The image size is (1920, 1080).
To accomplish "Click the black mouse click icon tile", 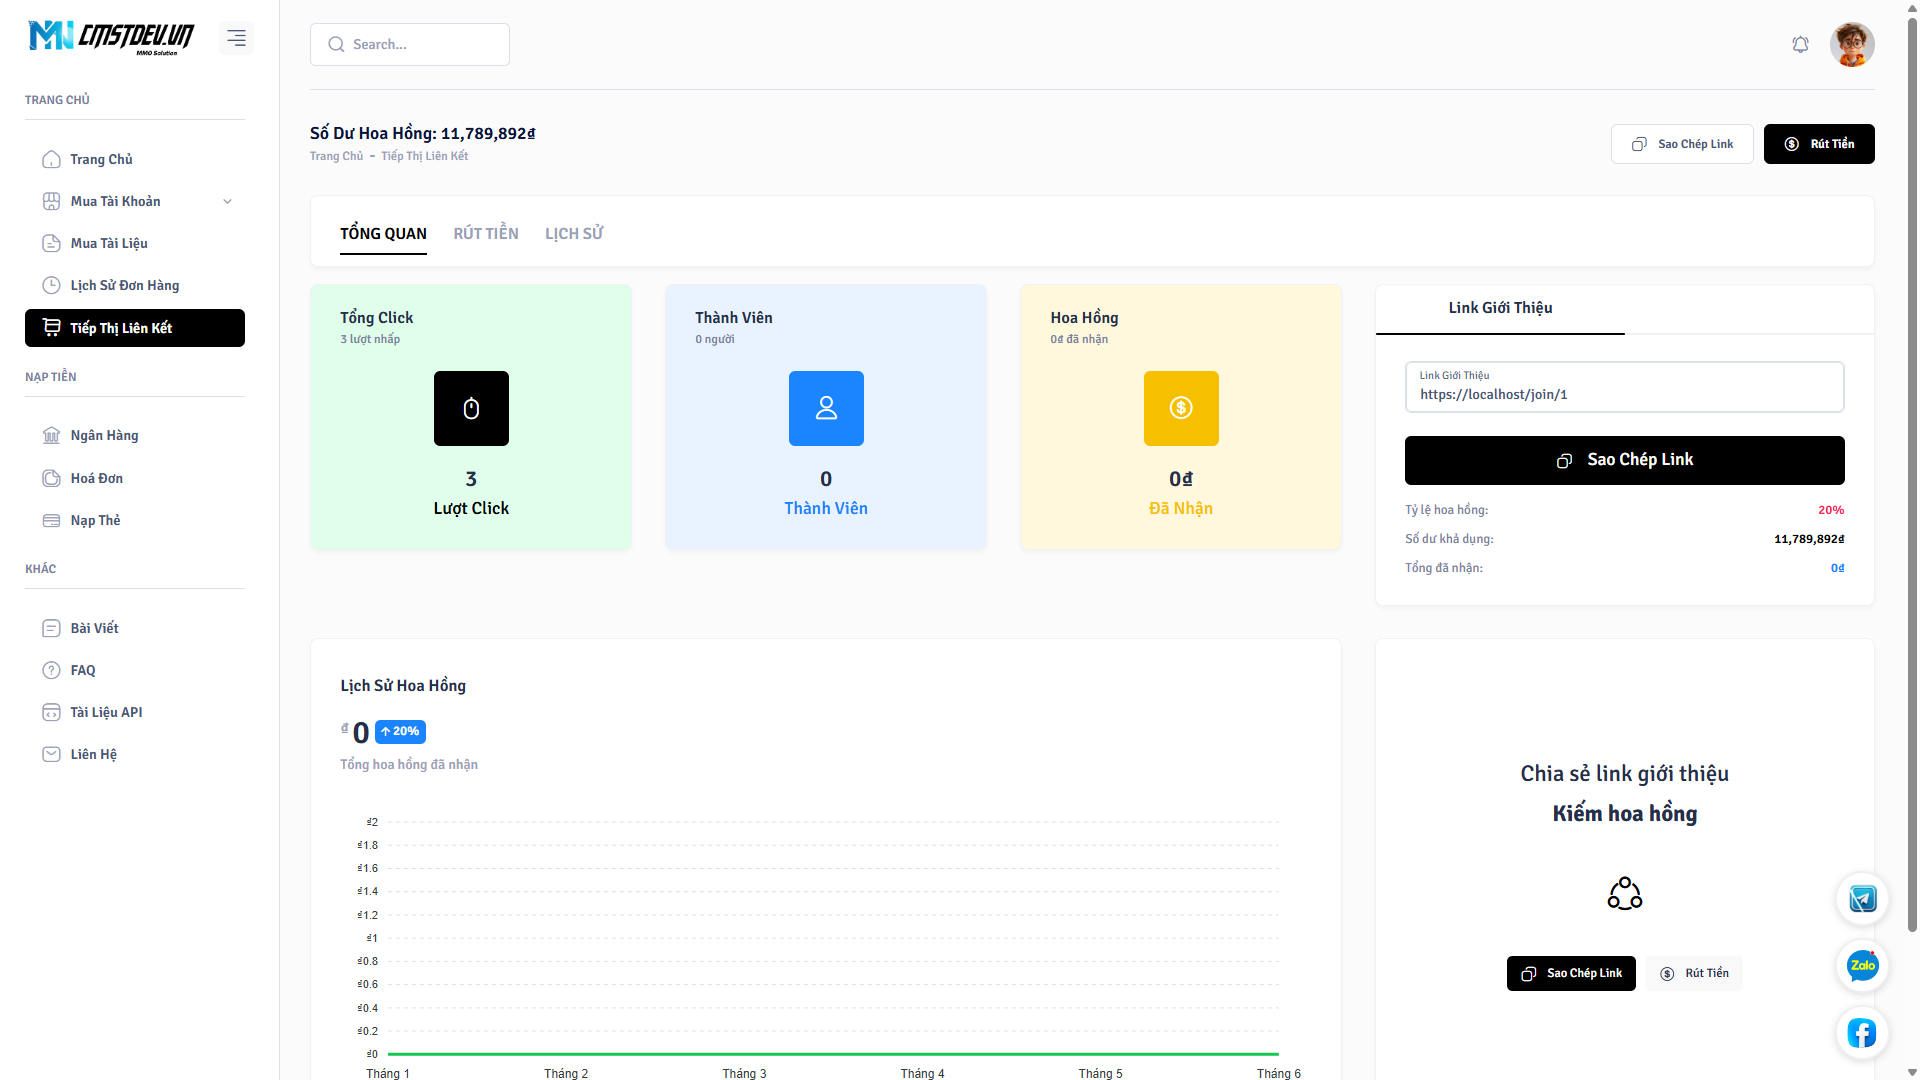I will 471,408.
